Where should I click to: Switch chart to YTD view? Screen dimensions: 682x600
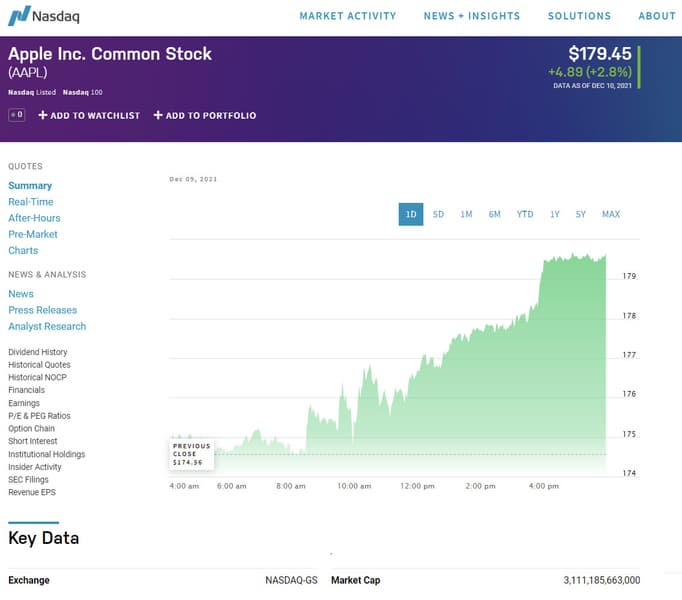pos(524,214)
